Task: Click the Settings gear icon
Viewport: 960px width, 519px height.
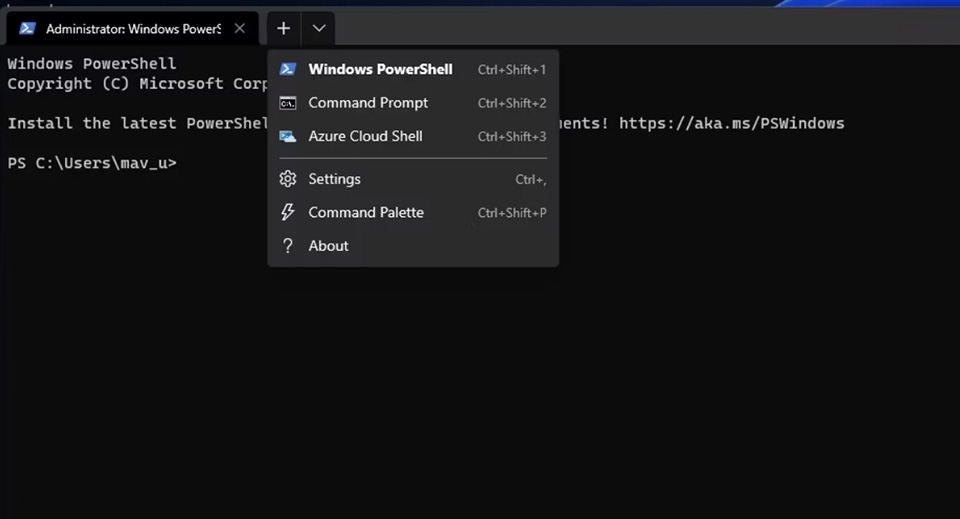Action: tap(288, 179)
